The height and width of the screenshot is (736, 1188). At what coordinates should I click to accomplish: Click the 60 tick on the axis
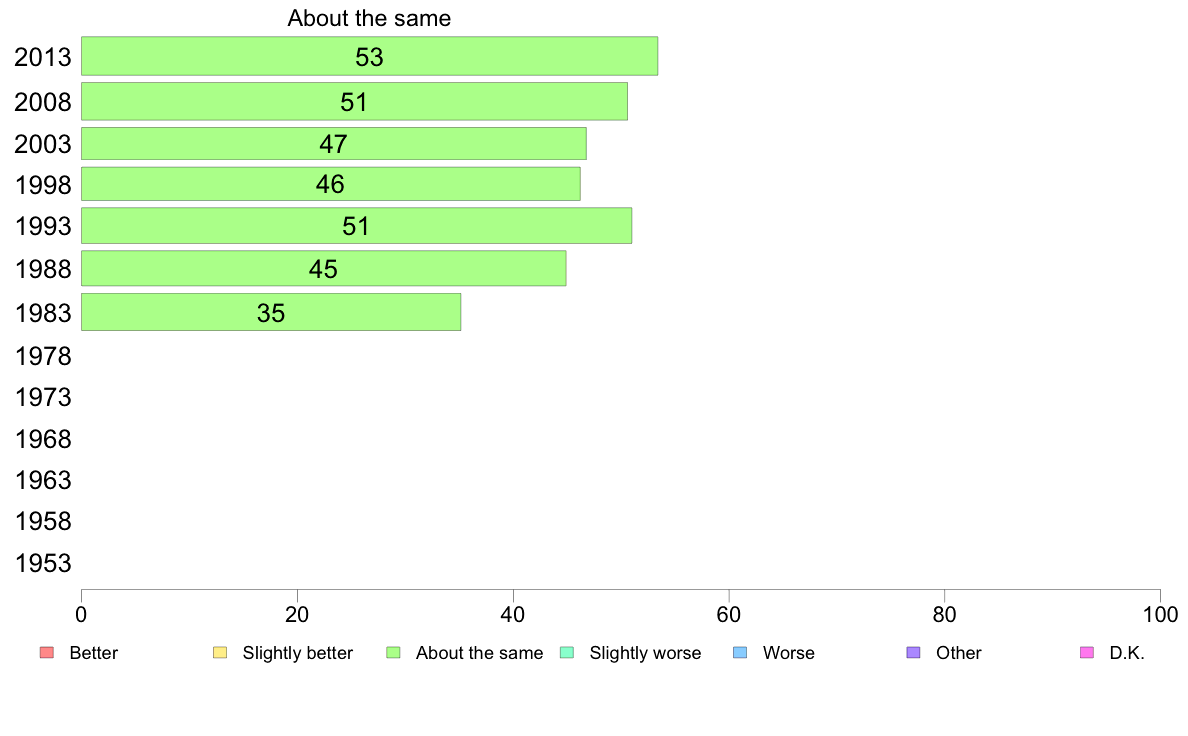coord(729,615)
